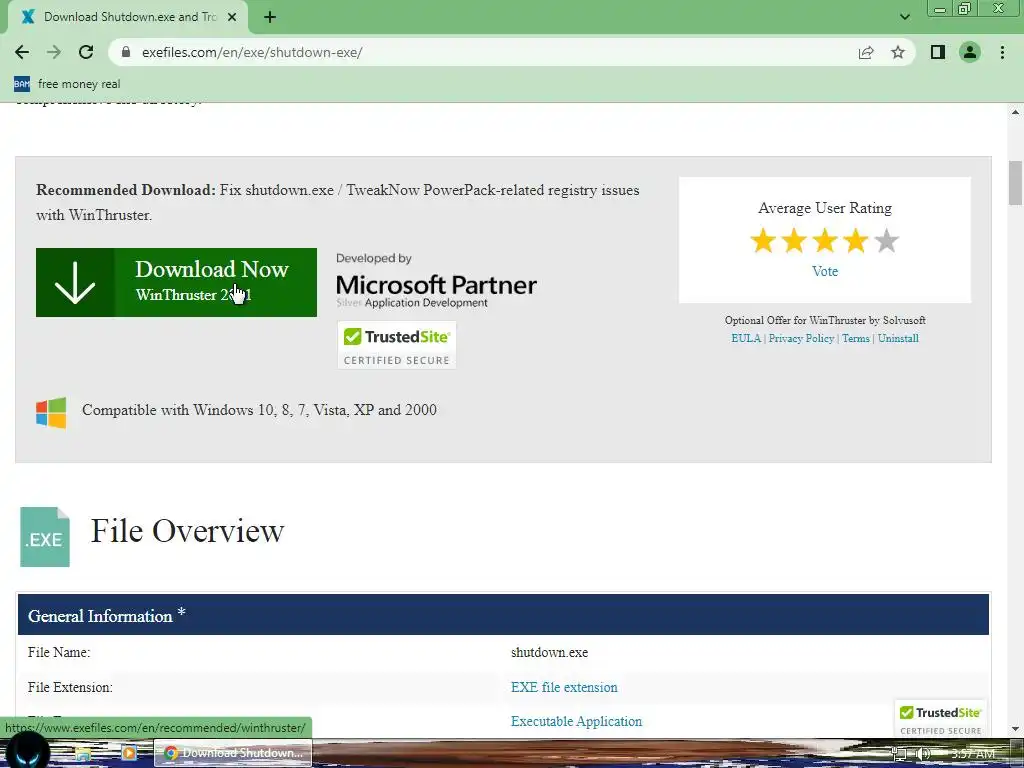This screenshot has height=768, width=1024.
Task: Click the General Information table header
Action: [504, 615]
